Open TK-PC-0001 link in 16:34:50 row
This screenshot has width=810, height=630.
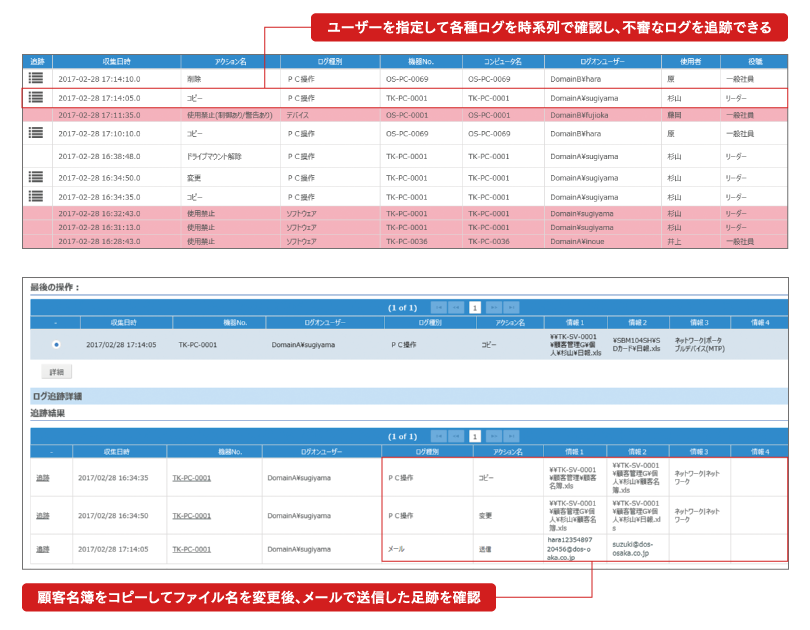(x=192, y=516)
